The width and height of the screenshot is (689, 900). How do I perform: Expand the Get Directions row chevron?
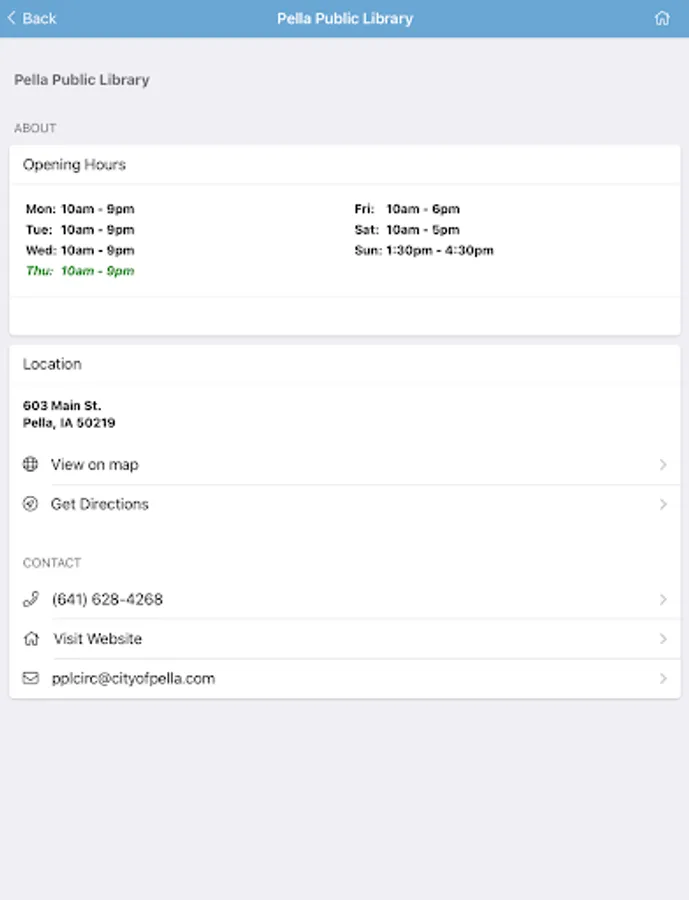[x=663, y=504]
